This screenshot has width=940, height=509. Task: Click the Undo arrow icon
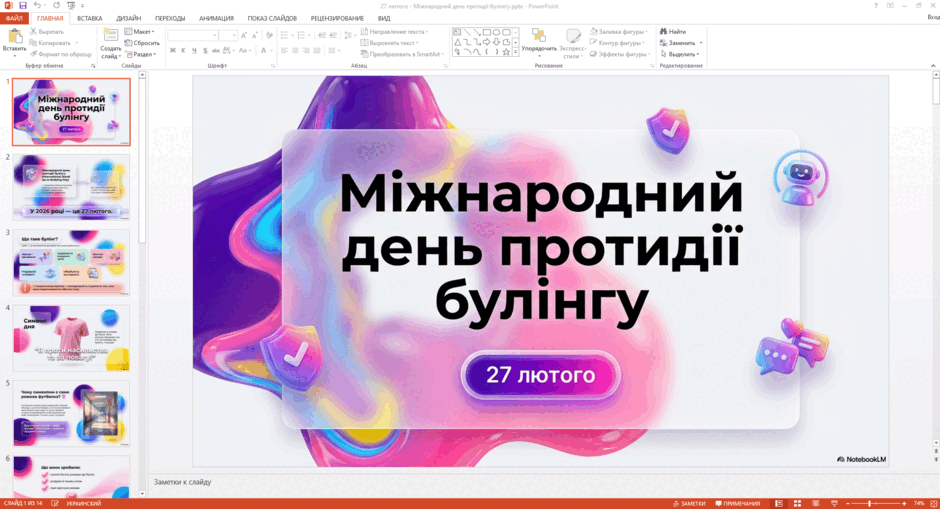click(x=37, y=5)
